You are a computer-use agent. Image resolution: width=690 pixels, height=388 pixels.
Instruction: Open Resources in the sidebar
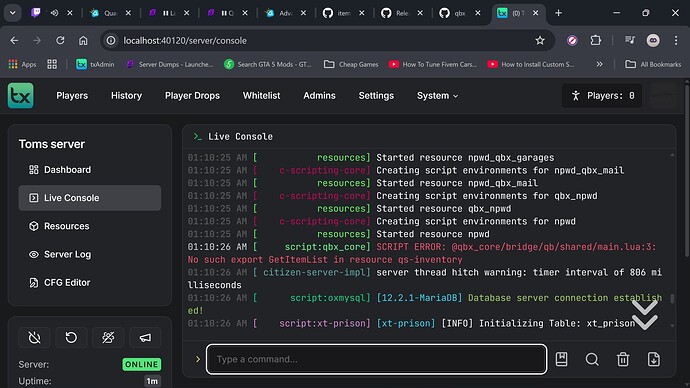coord(90,226)
